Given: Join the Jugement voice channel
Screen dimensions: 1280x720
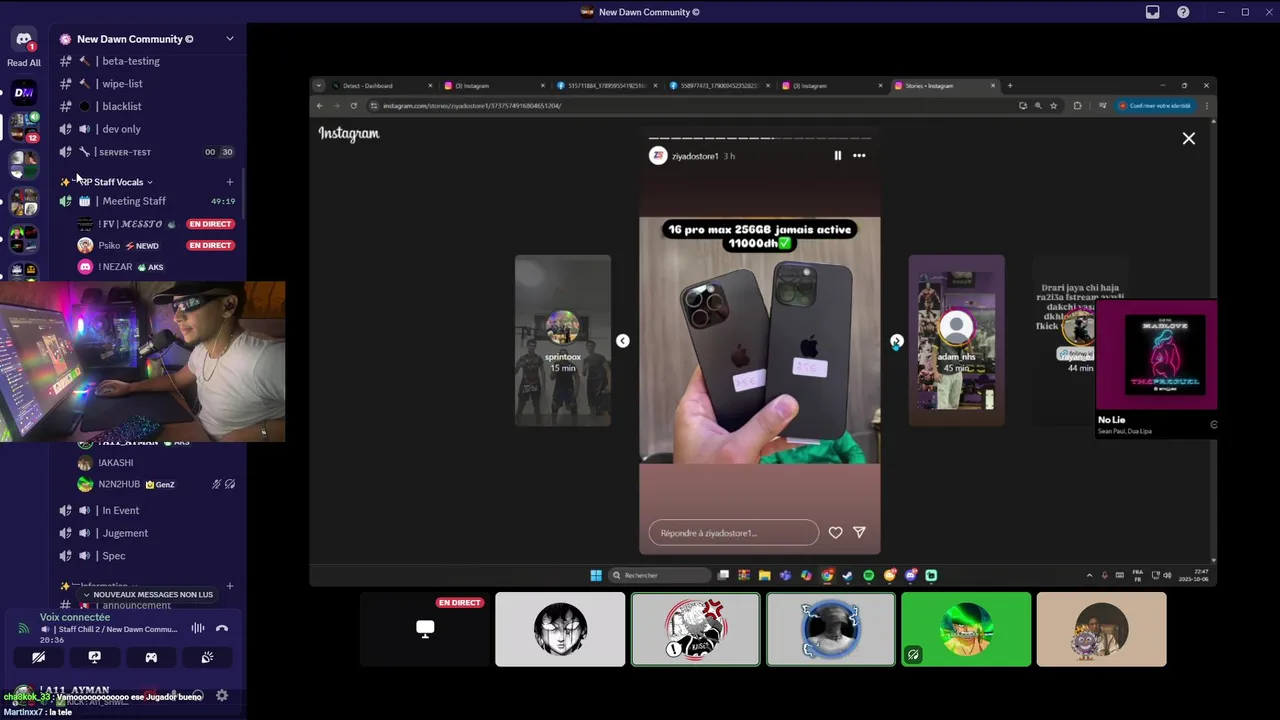Looking at the screenshot, I should 148,533.
